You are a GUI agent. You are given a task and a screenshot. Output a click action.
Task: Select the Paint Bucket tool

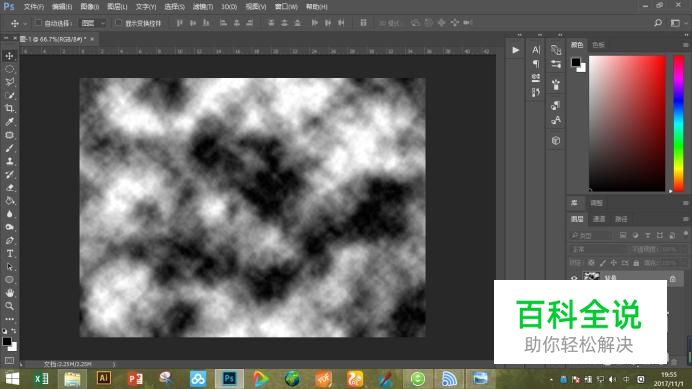(9, 201)
